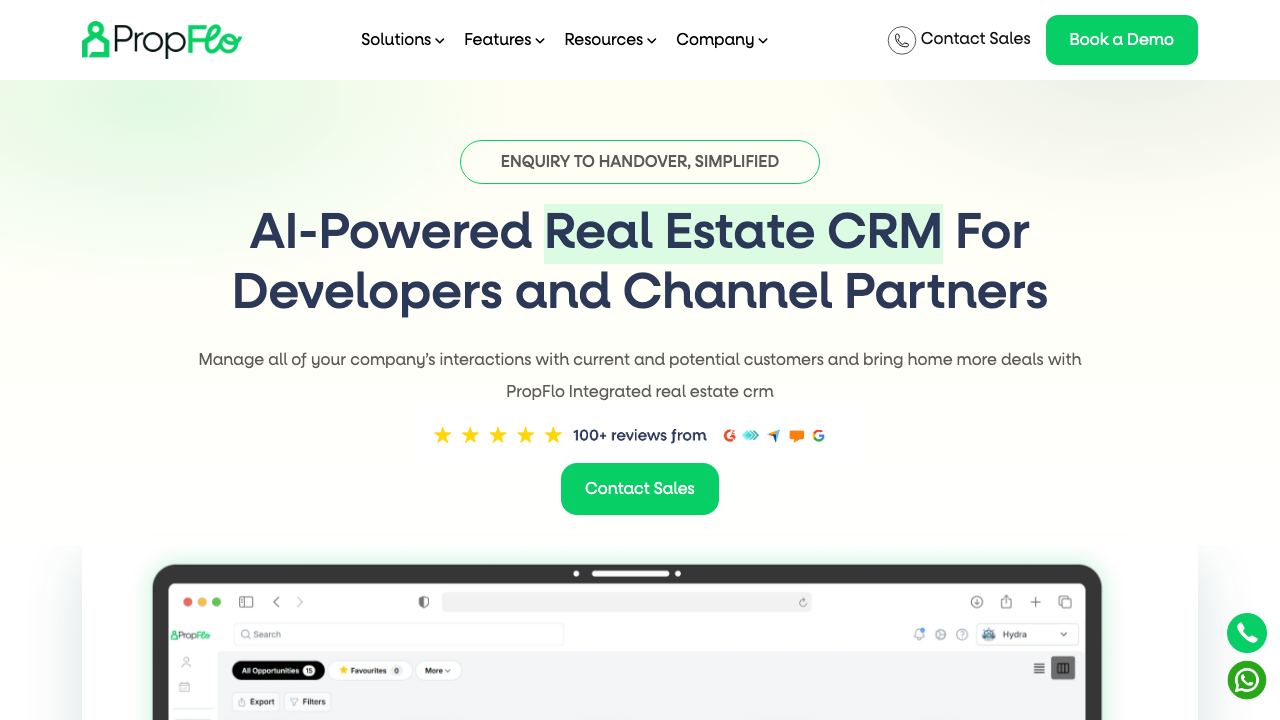Click the PropFlo logo in the header
Screen dimensions: 1280x720
point(162,40)
